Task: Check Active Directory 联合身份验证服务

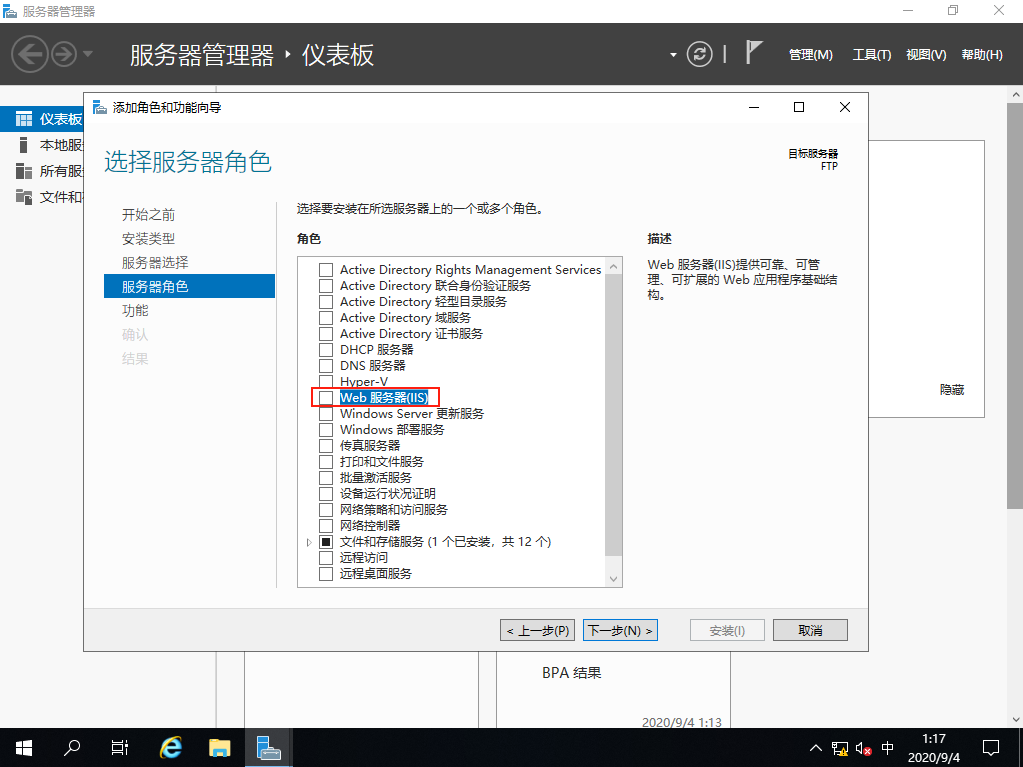Action: click(x=326, y=286)
